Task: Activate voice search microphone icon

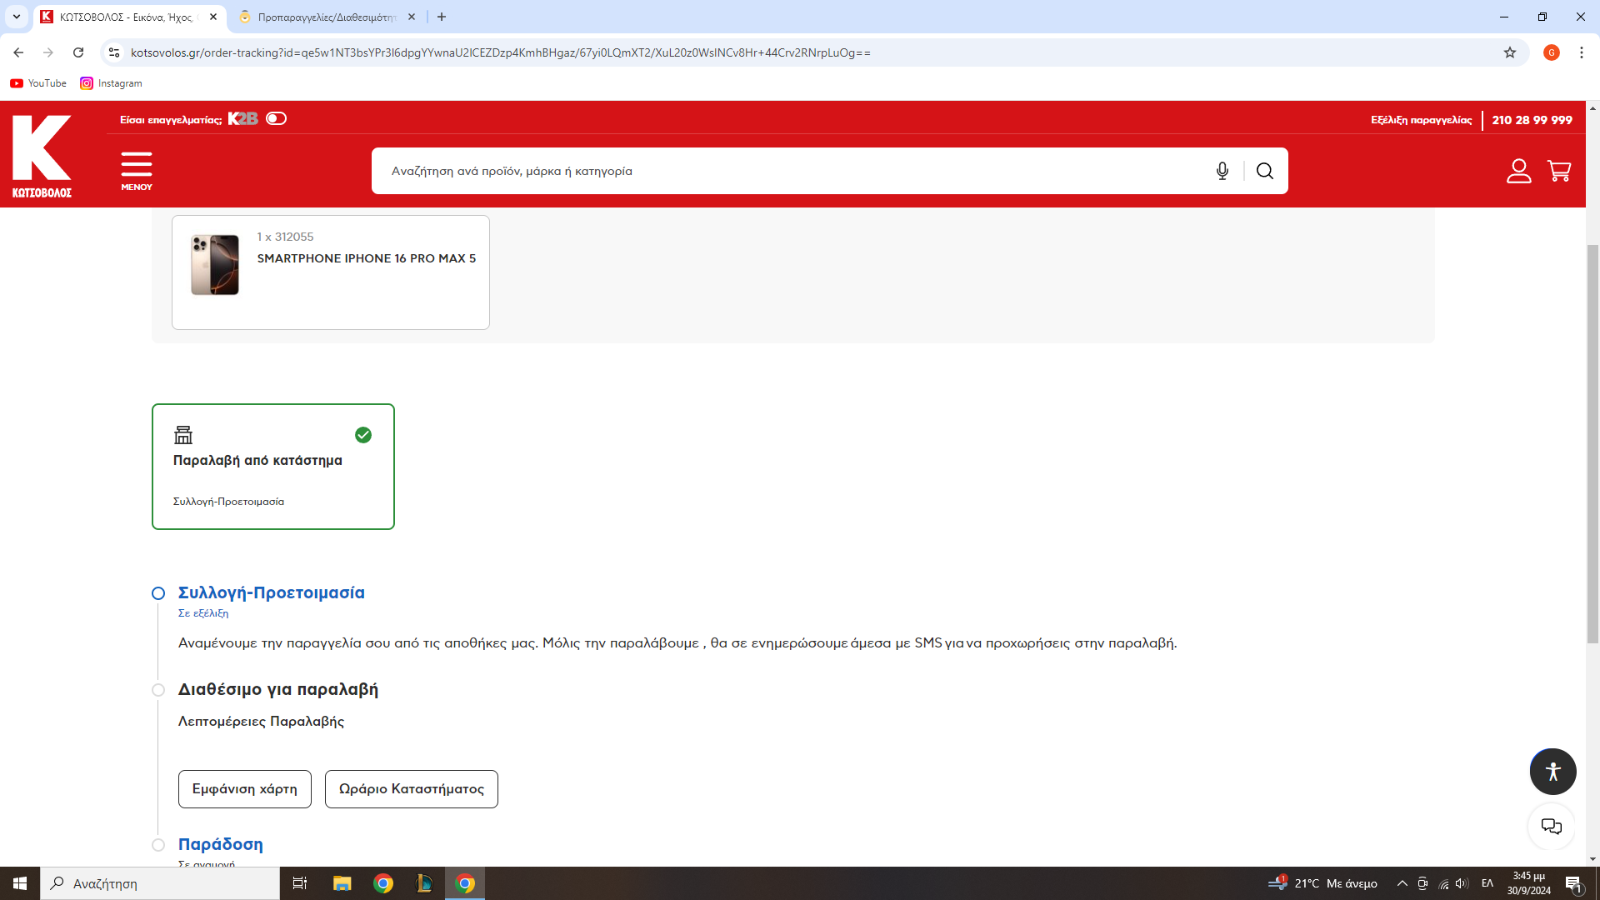Action: point(1222,171)
